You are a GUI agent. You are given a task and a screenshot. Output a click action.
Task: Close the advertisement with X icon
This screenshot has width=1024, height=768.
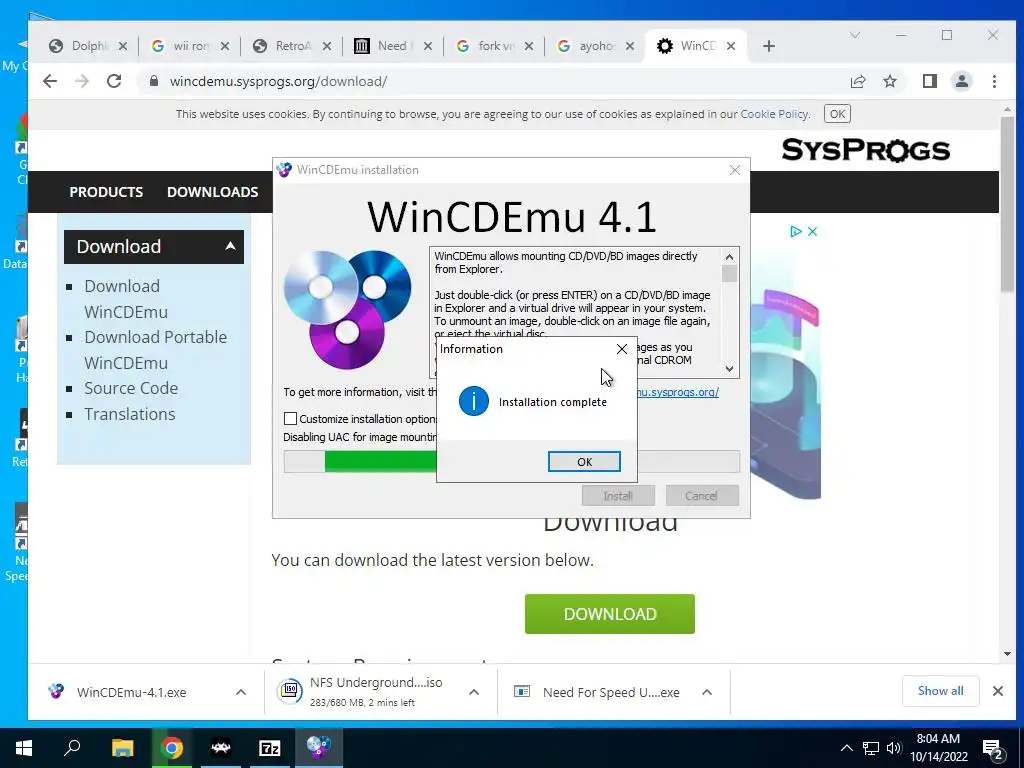pyautogui.click(x=812, y=231)
